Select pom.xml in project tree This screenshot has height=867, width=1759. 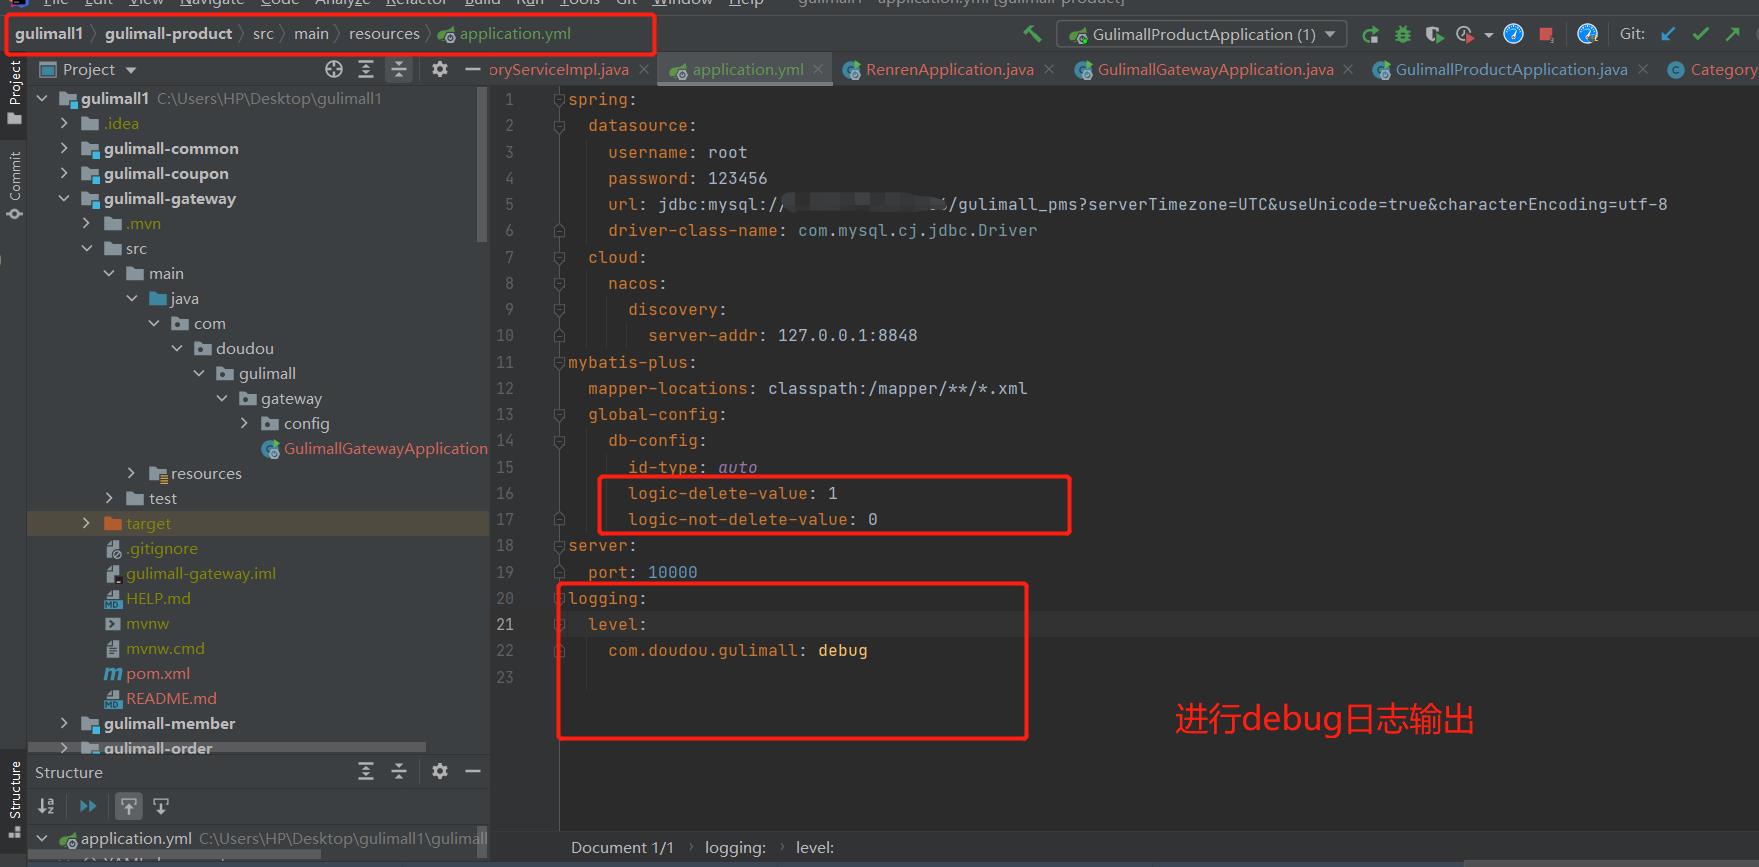tap(148, 674)
